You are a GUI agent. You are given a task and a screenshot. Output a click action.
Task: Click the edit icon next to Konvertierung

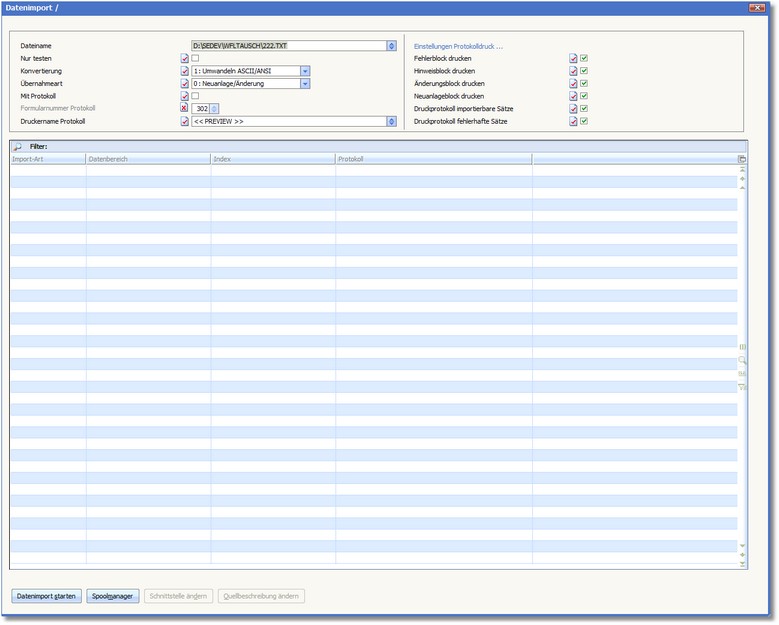(x=184, y=72)
